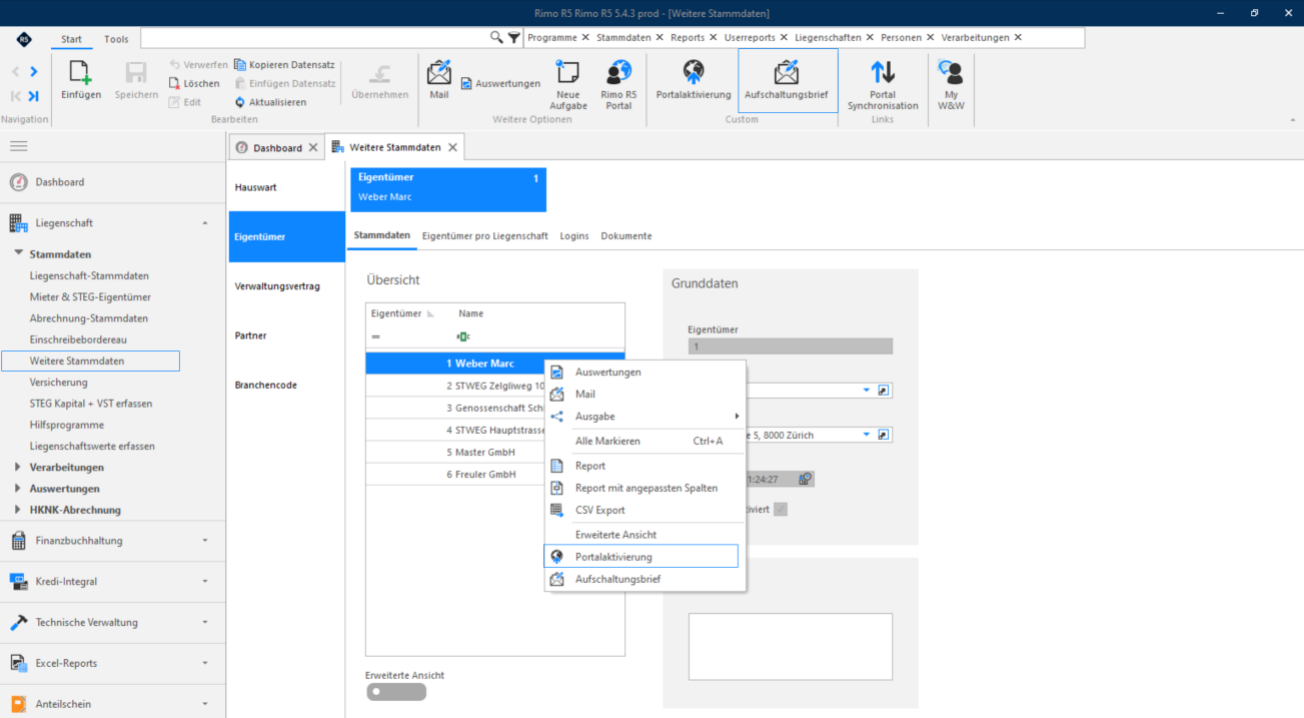
Task: Close the Weitere Stammdaten document tab
Action: (452, 147)
